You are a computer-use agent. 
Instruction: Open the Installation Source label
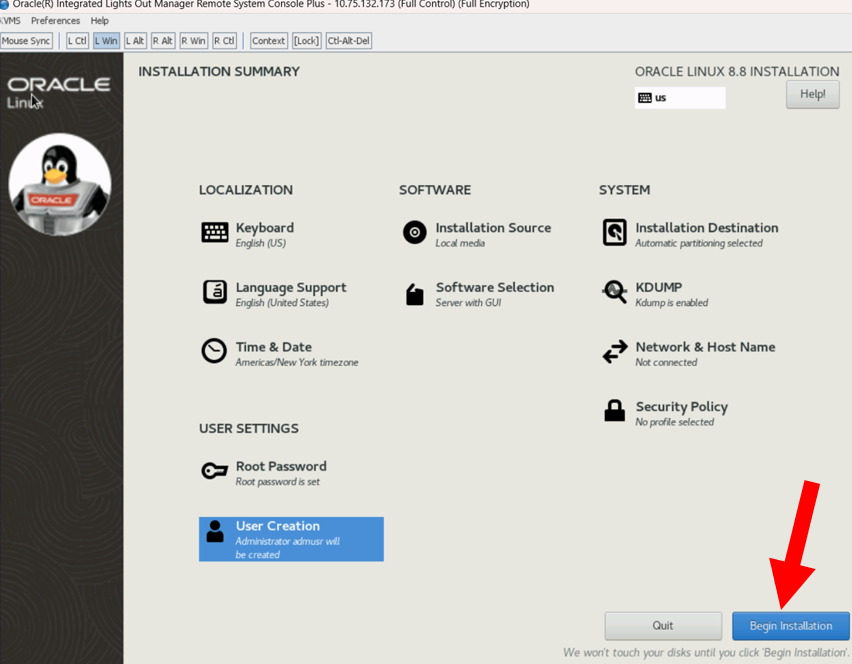point(493,228)
